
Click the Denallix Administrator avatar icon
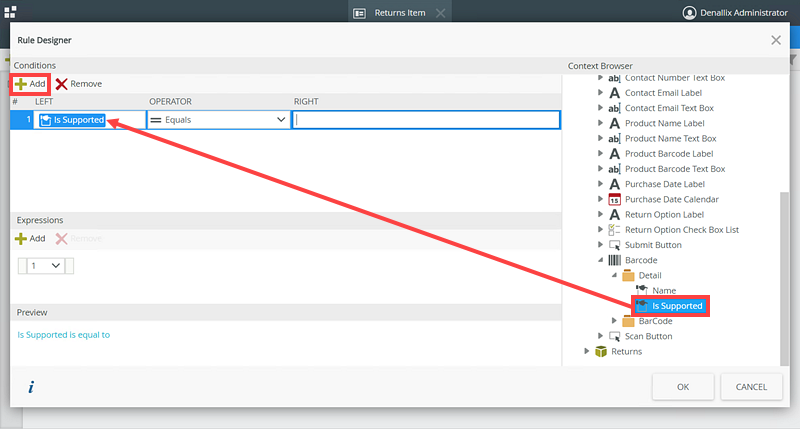pyautogui.click(x=689, y=13)
